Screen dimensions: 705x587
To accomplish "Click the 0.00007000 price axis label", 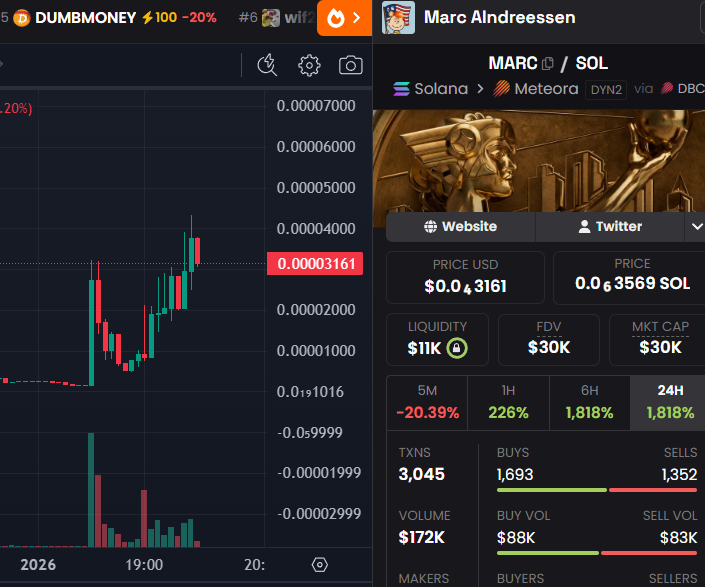I will pyautogui.click(x=316, y=106).
